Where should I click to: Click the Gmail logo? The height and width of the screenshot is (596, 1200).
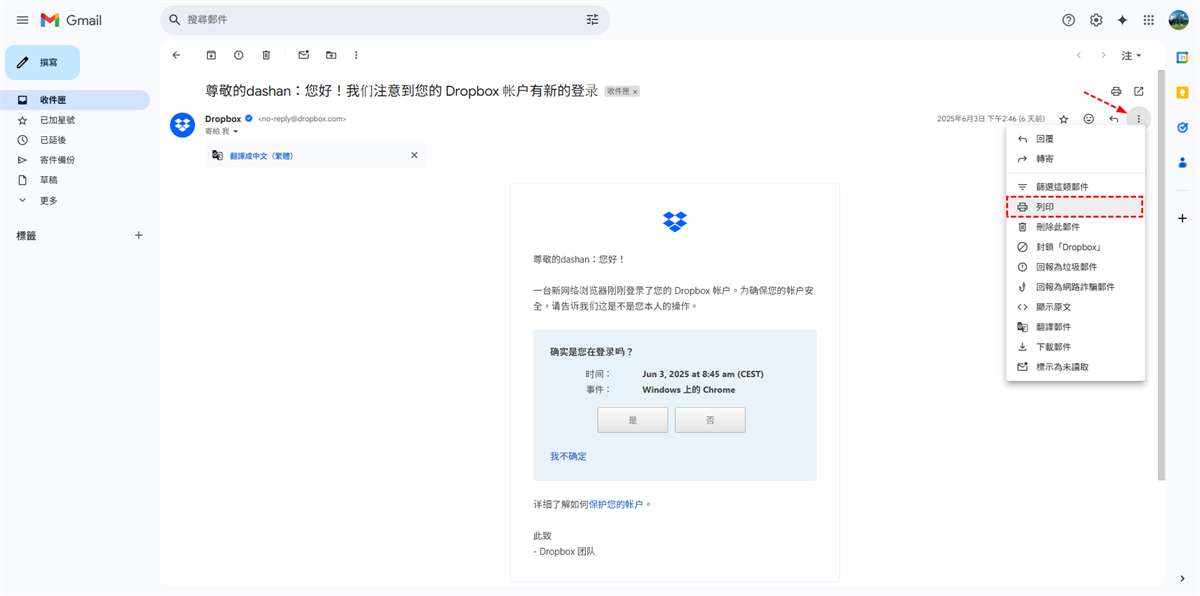click(x=71, y=20)
